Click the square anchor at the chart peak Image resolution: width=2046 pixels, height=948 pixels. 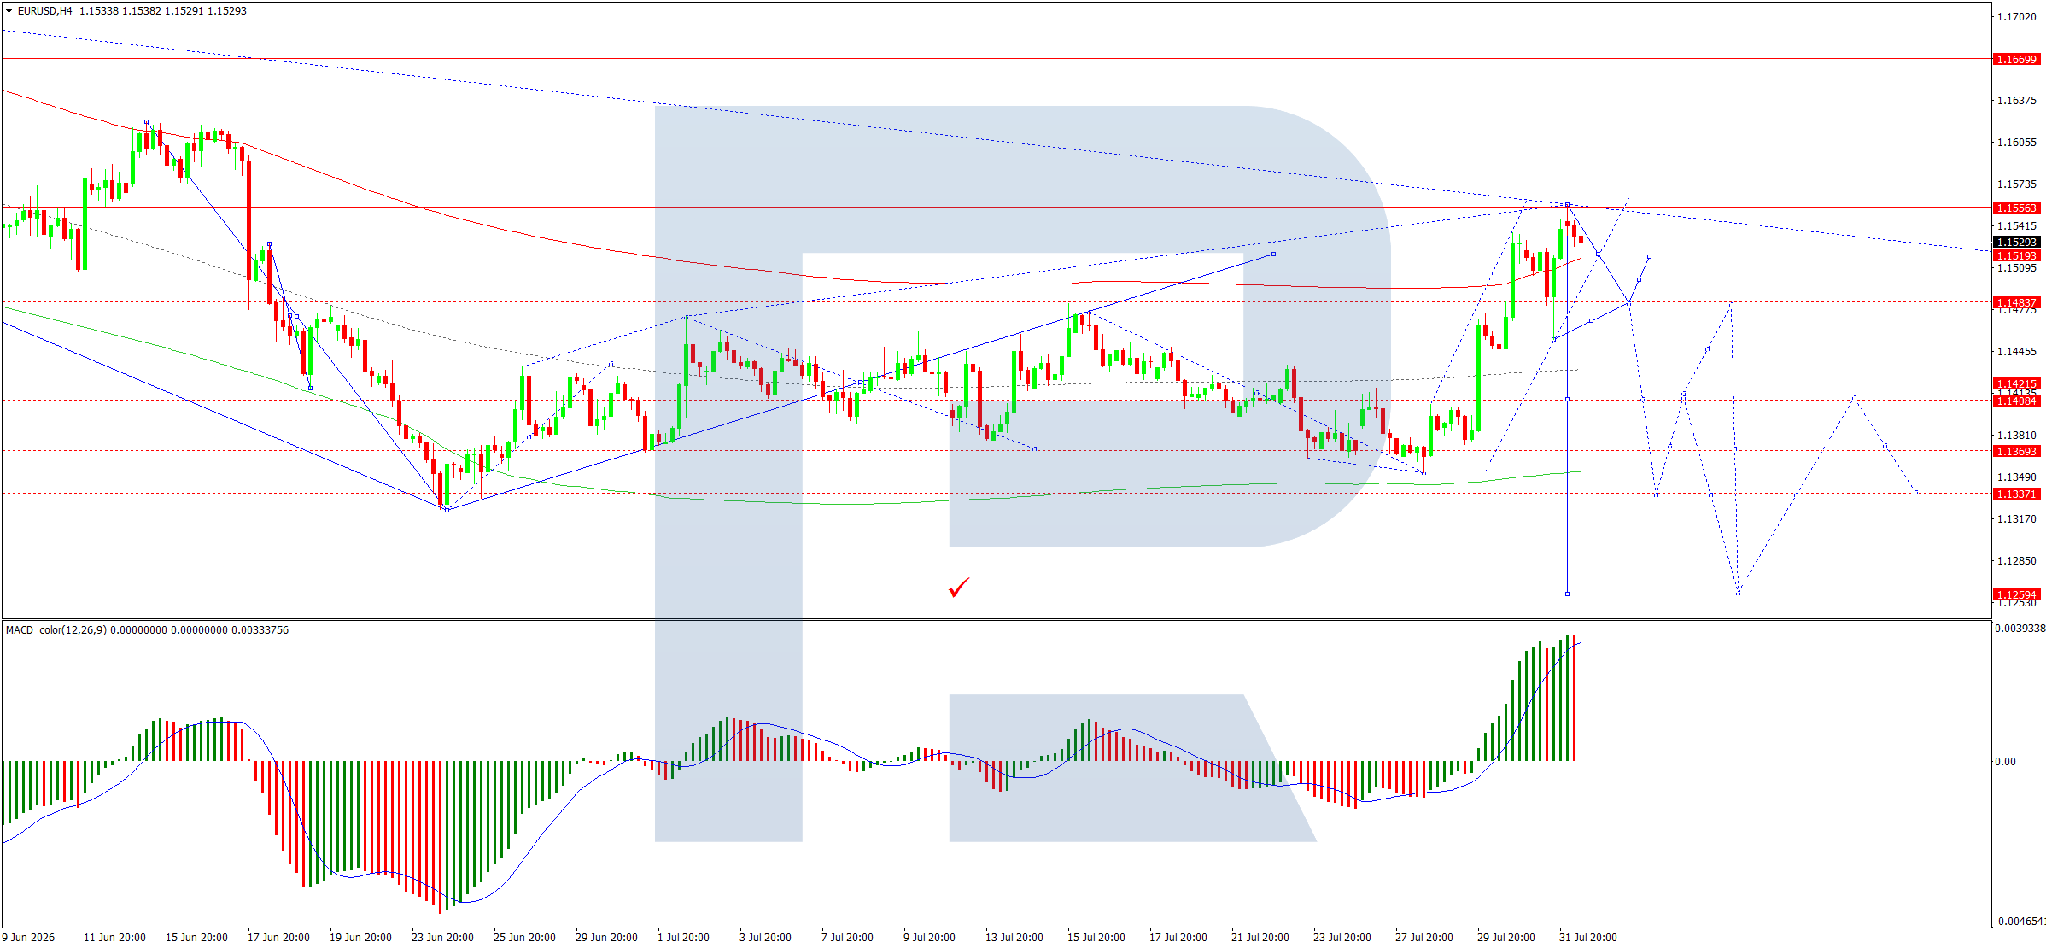(x=1567, y=204)
